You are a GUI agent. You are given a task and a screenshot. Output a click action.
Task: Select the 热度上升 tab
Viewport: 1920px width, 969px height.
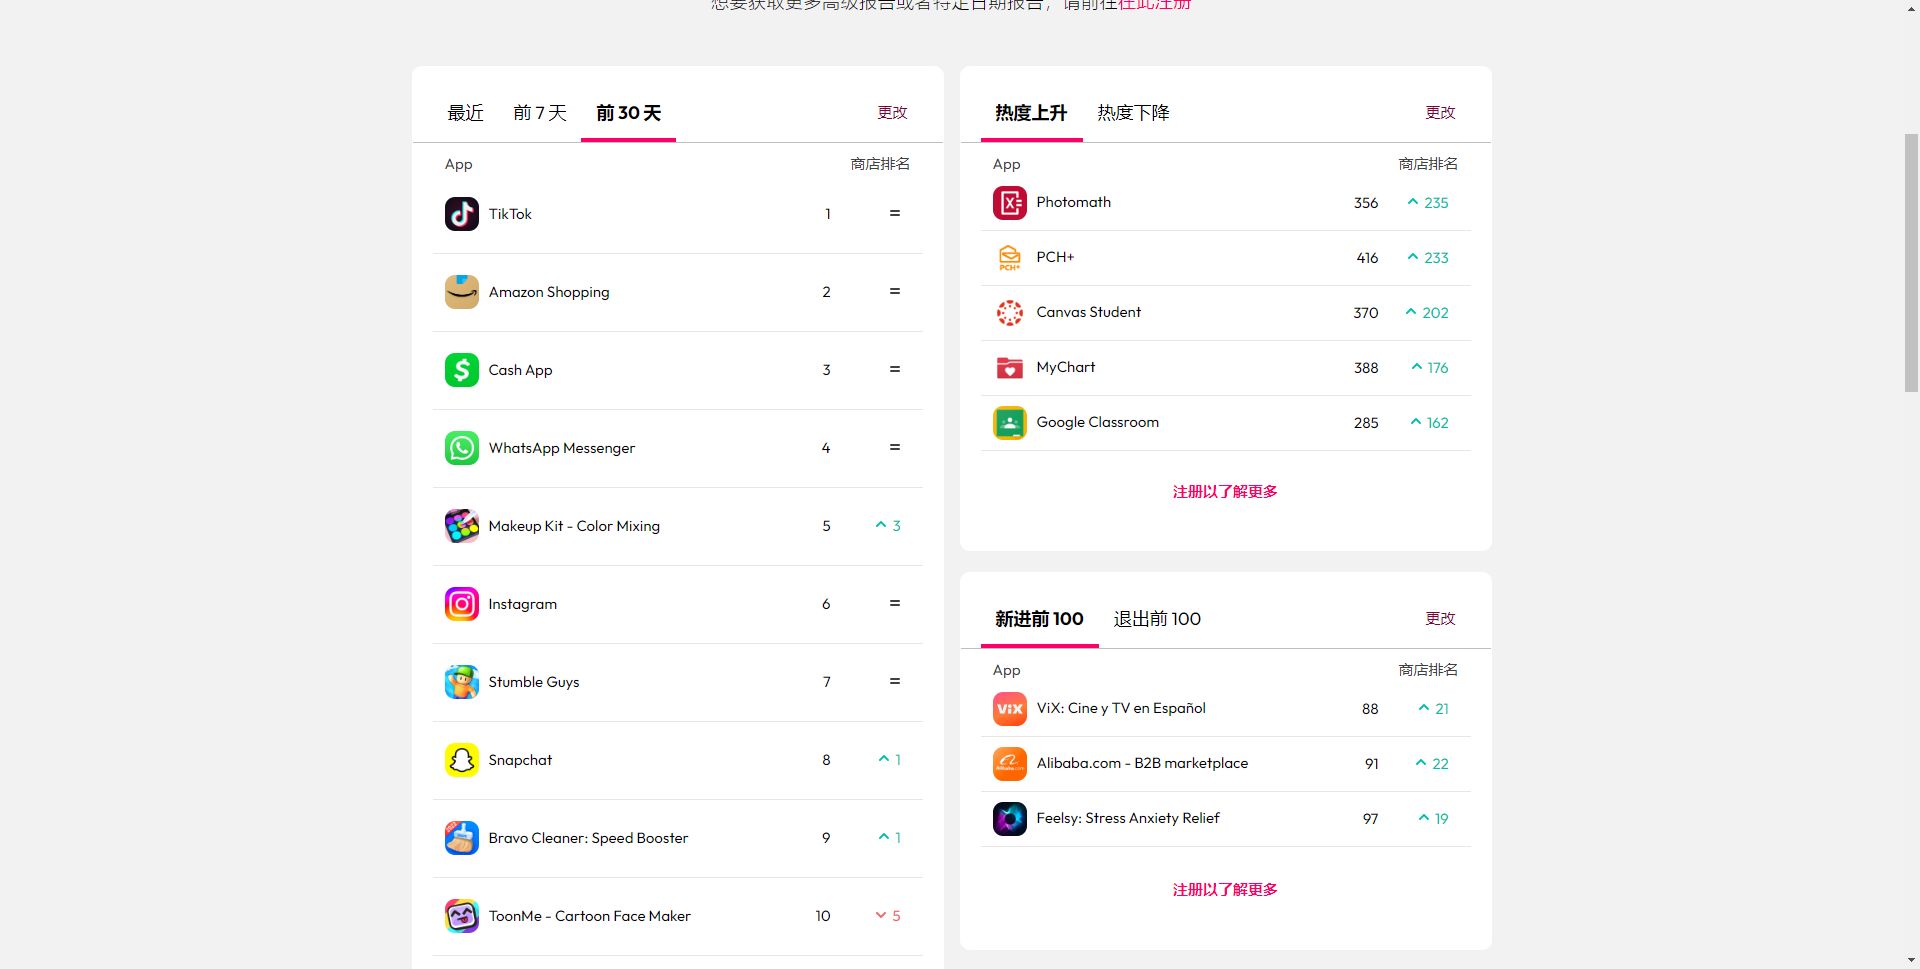click(x=1031, y=113)
